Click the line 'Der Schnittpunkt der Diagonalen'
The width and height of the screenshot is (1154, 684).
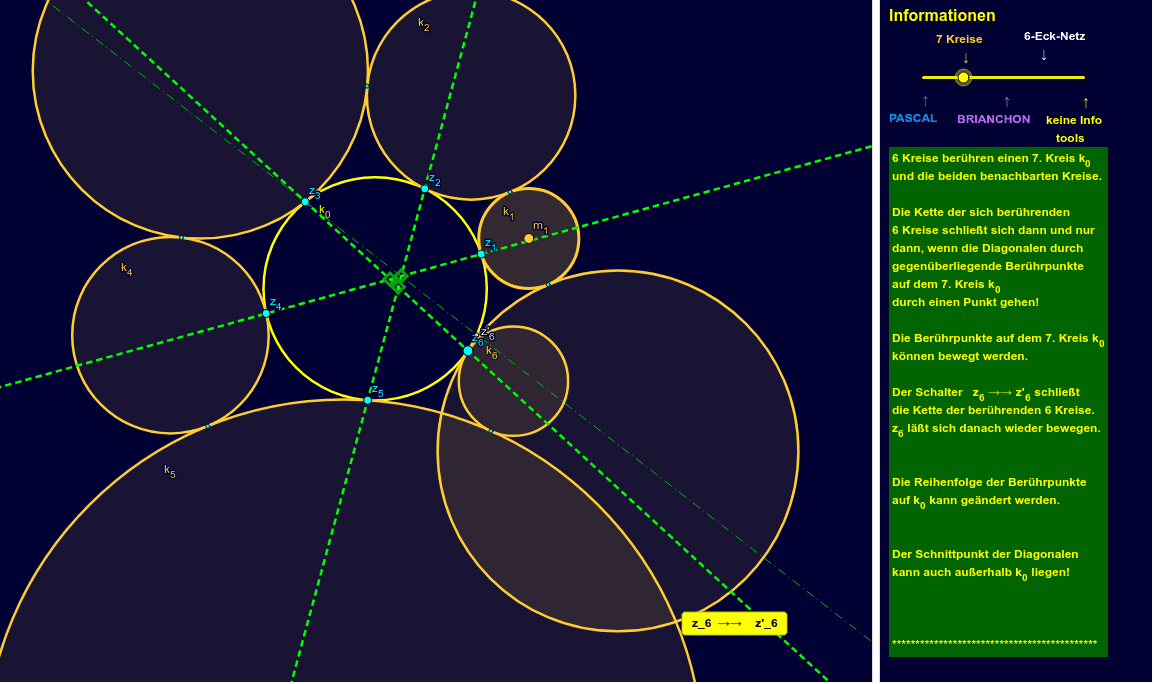(985, 554)
